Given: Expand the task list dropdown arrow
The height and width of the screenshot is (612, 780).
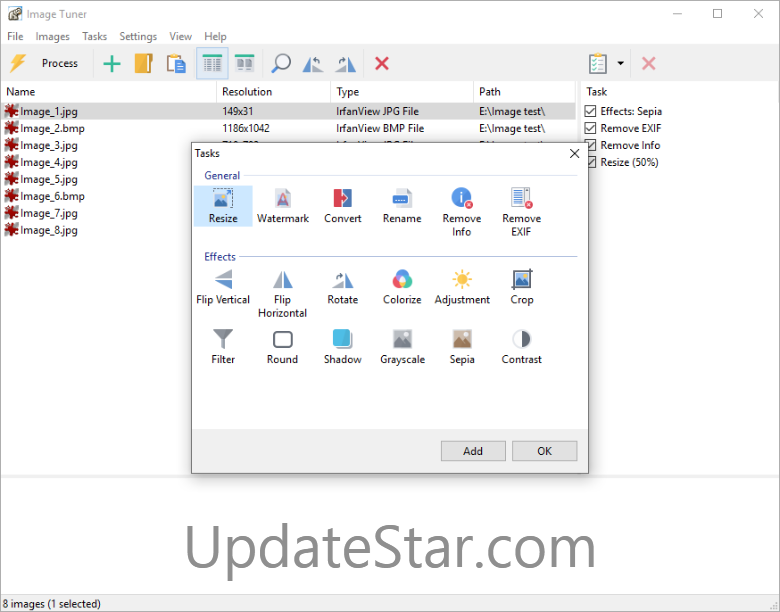Looking at the screenshot, I should point(620,63).
